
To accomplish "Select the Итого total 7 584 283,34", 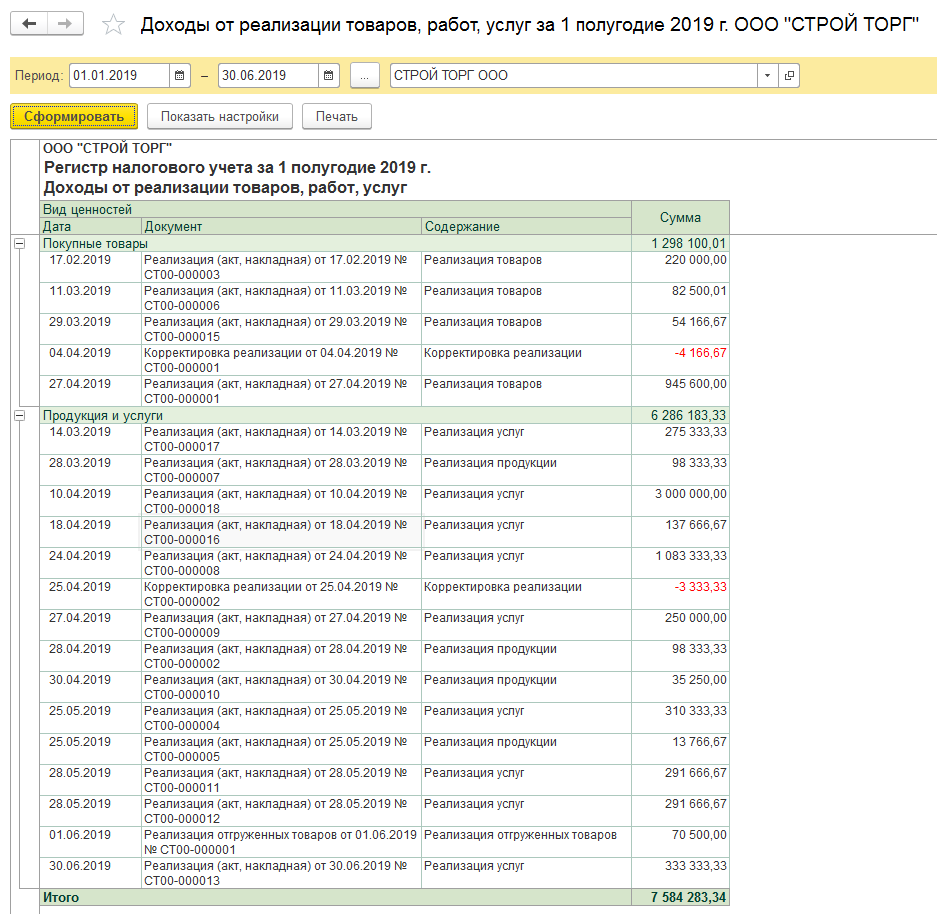I will pos(680,898).
